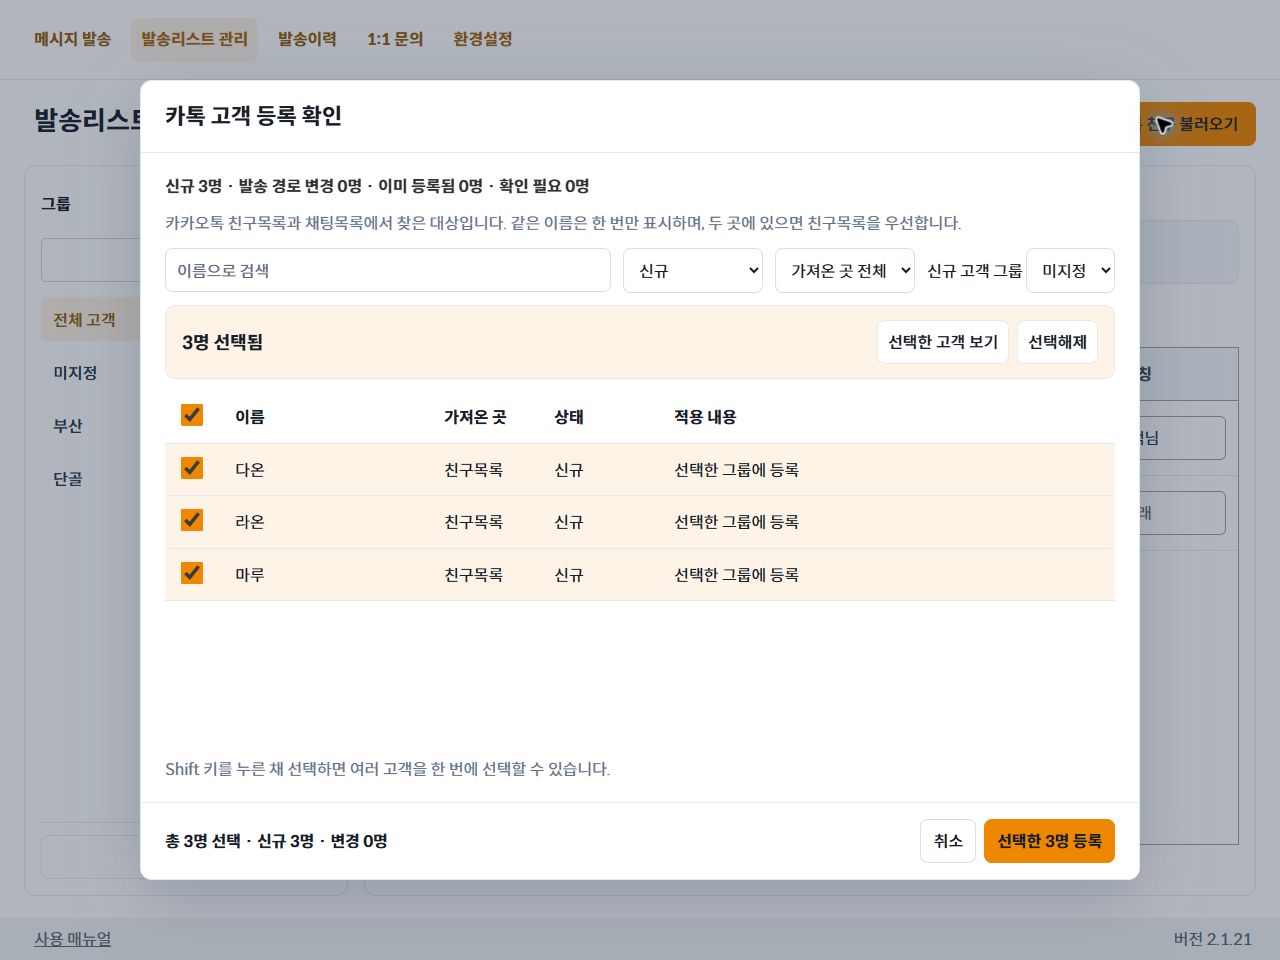The image size is (1280, 960).
Task: Click the 상태 column header
Action: click(x=569, y=417)
